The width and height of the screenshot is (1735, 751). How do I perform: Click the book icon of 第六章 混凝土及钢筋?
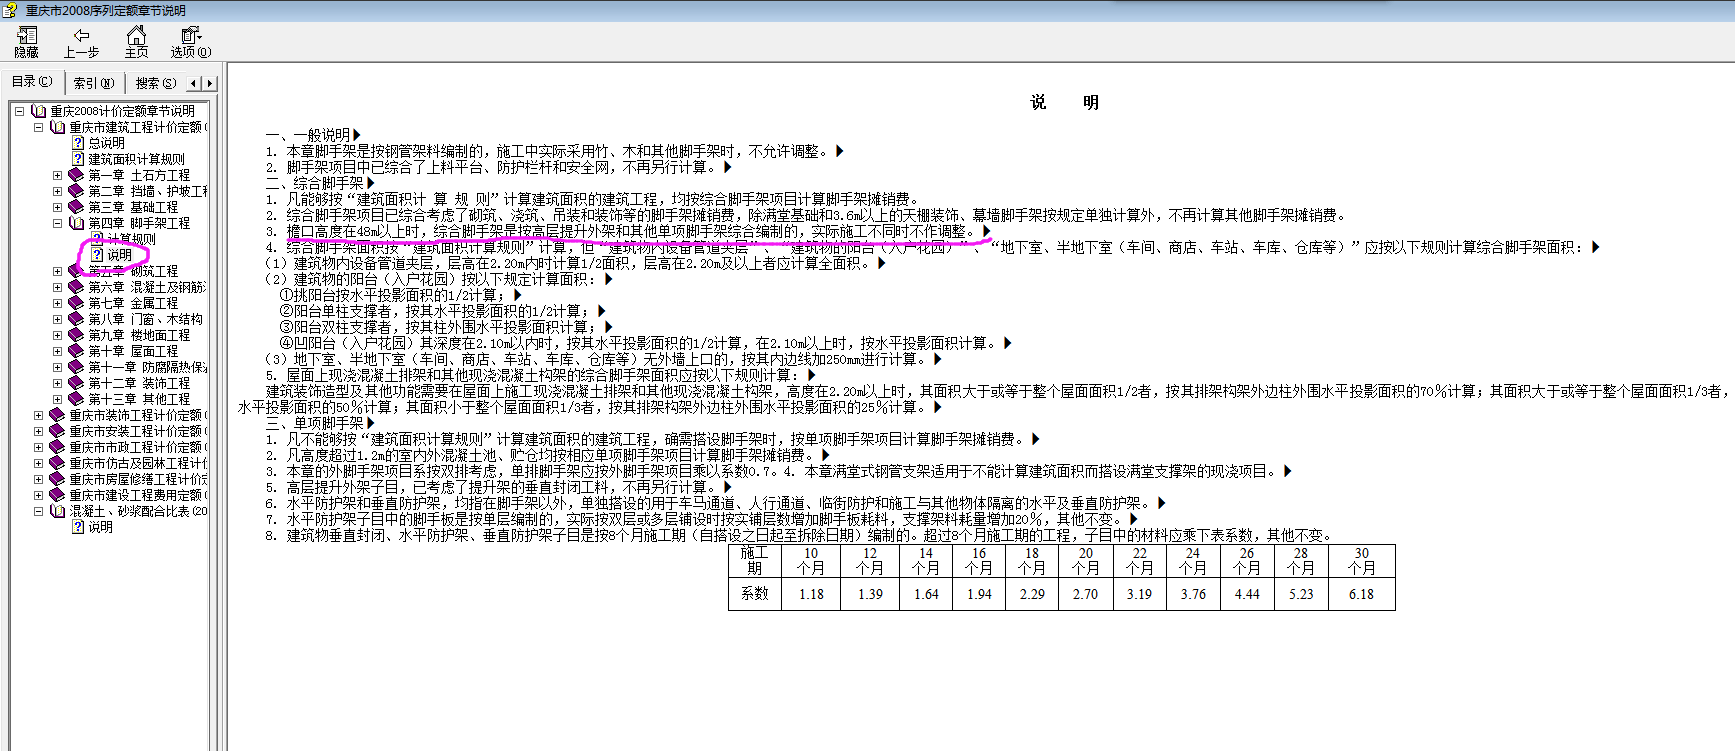click(76, 287)
